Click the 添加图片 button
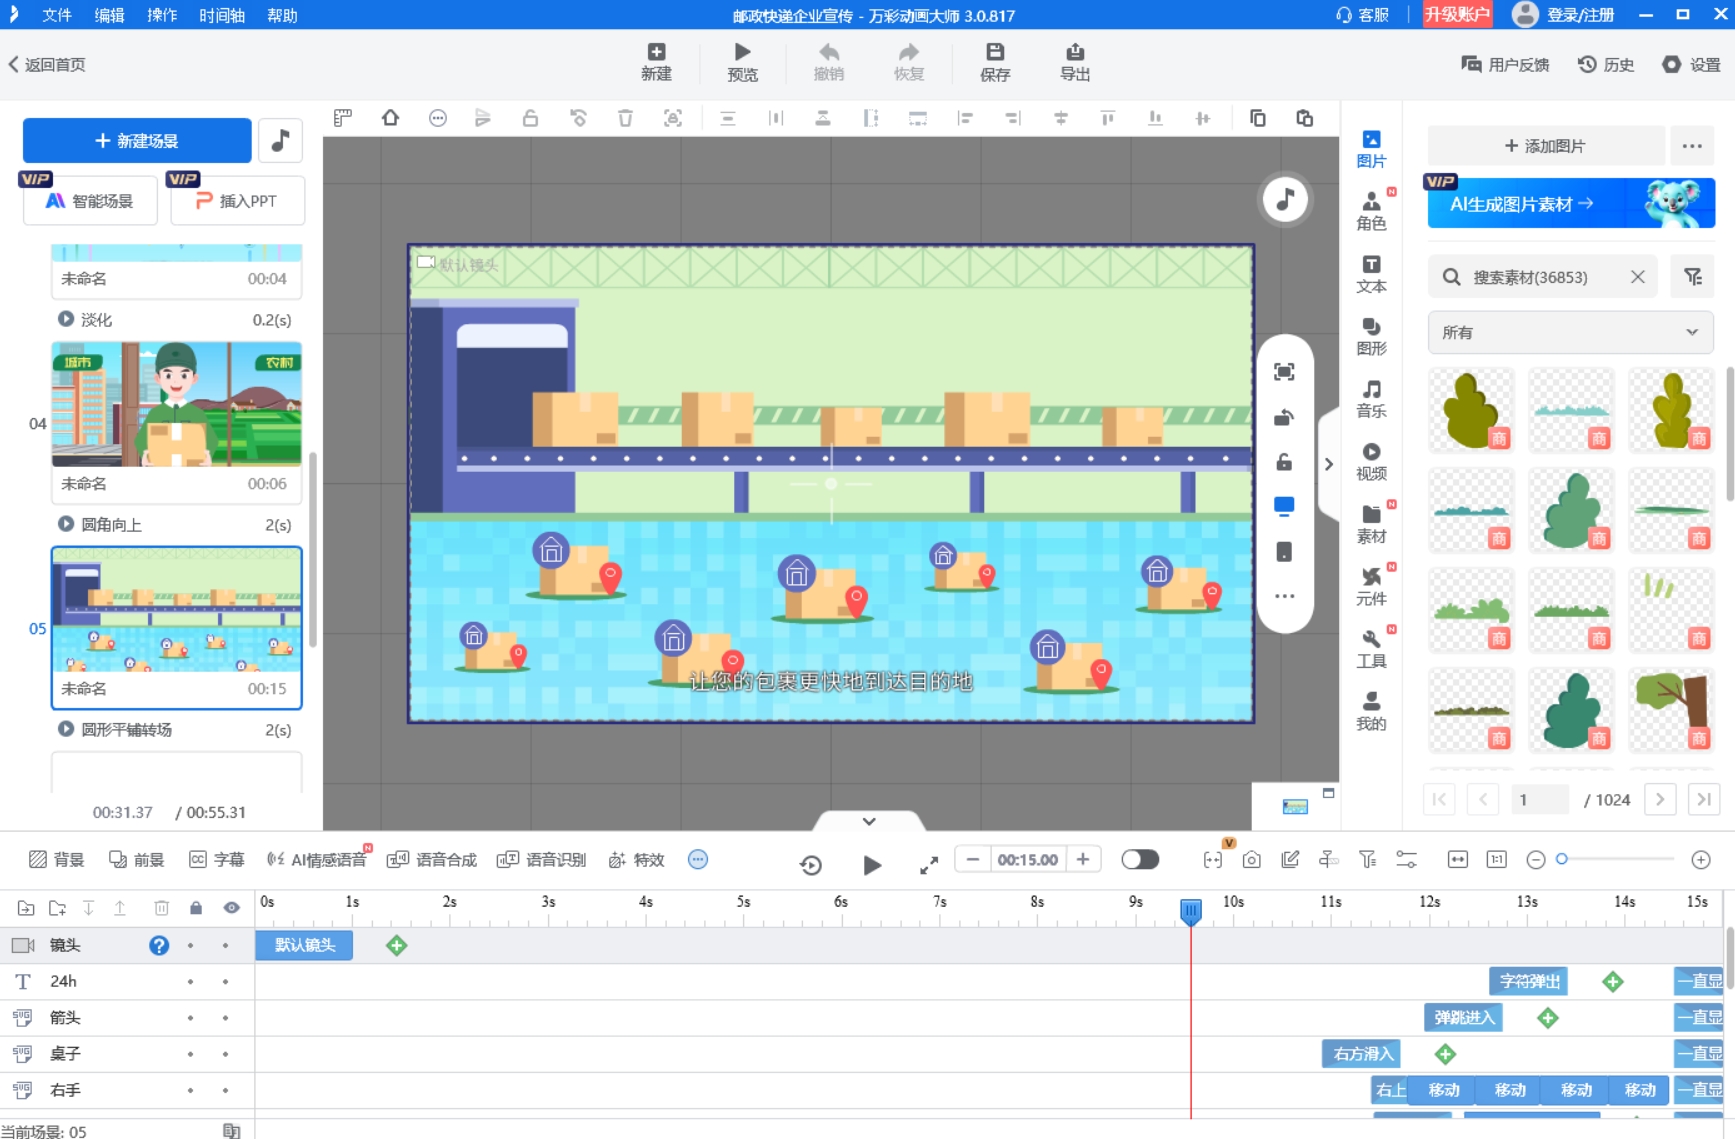This screenshot has width=1735, height=1139. tap(1545, 146)
